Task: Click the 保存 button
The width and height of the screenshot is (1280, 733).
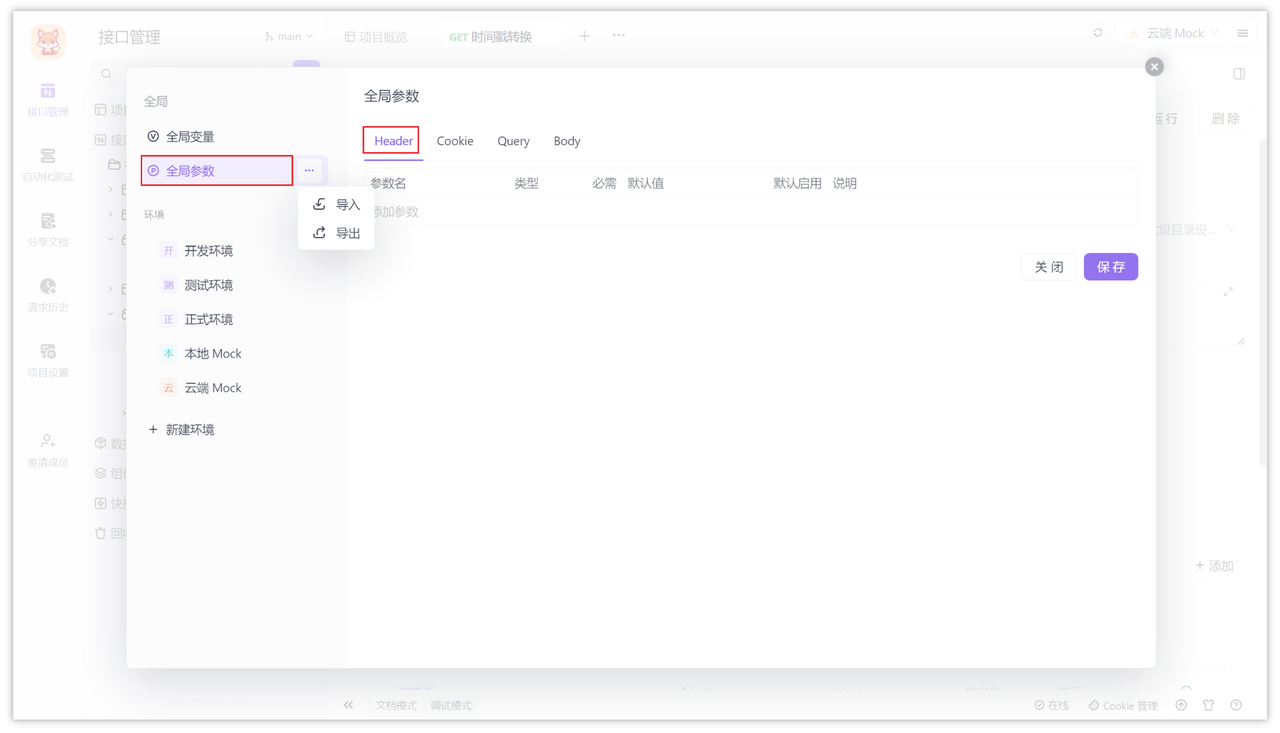Action: pyautogui.click(x=1111, y=267)
